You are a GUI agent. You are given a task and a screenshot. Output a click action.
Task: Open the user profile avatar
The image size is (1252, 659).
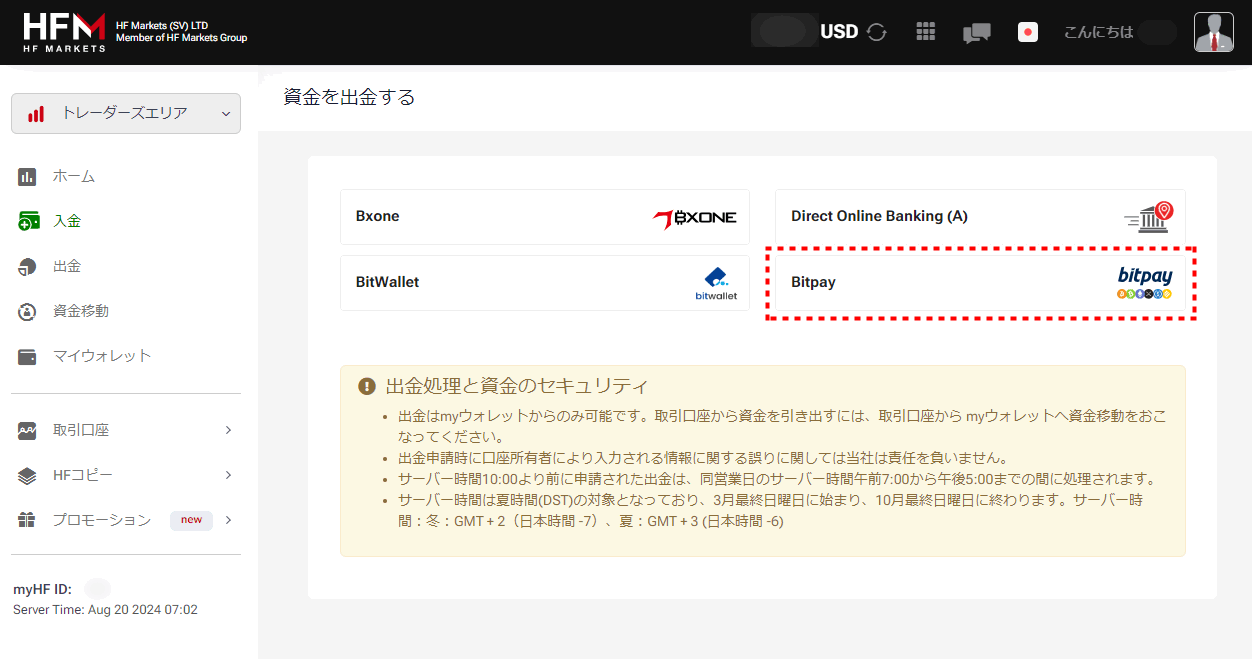tap(1214, 32)
